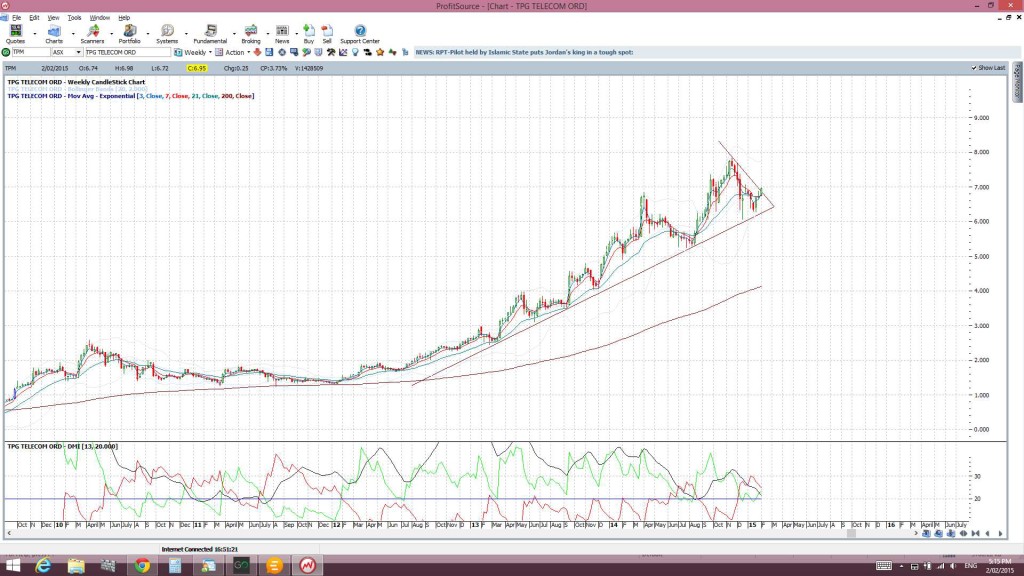Click the green go icon beside symbol field
Image resolution: width=1024 pixels, height=576 pixels.
[6, 52]
